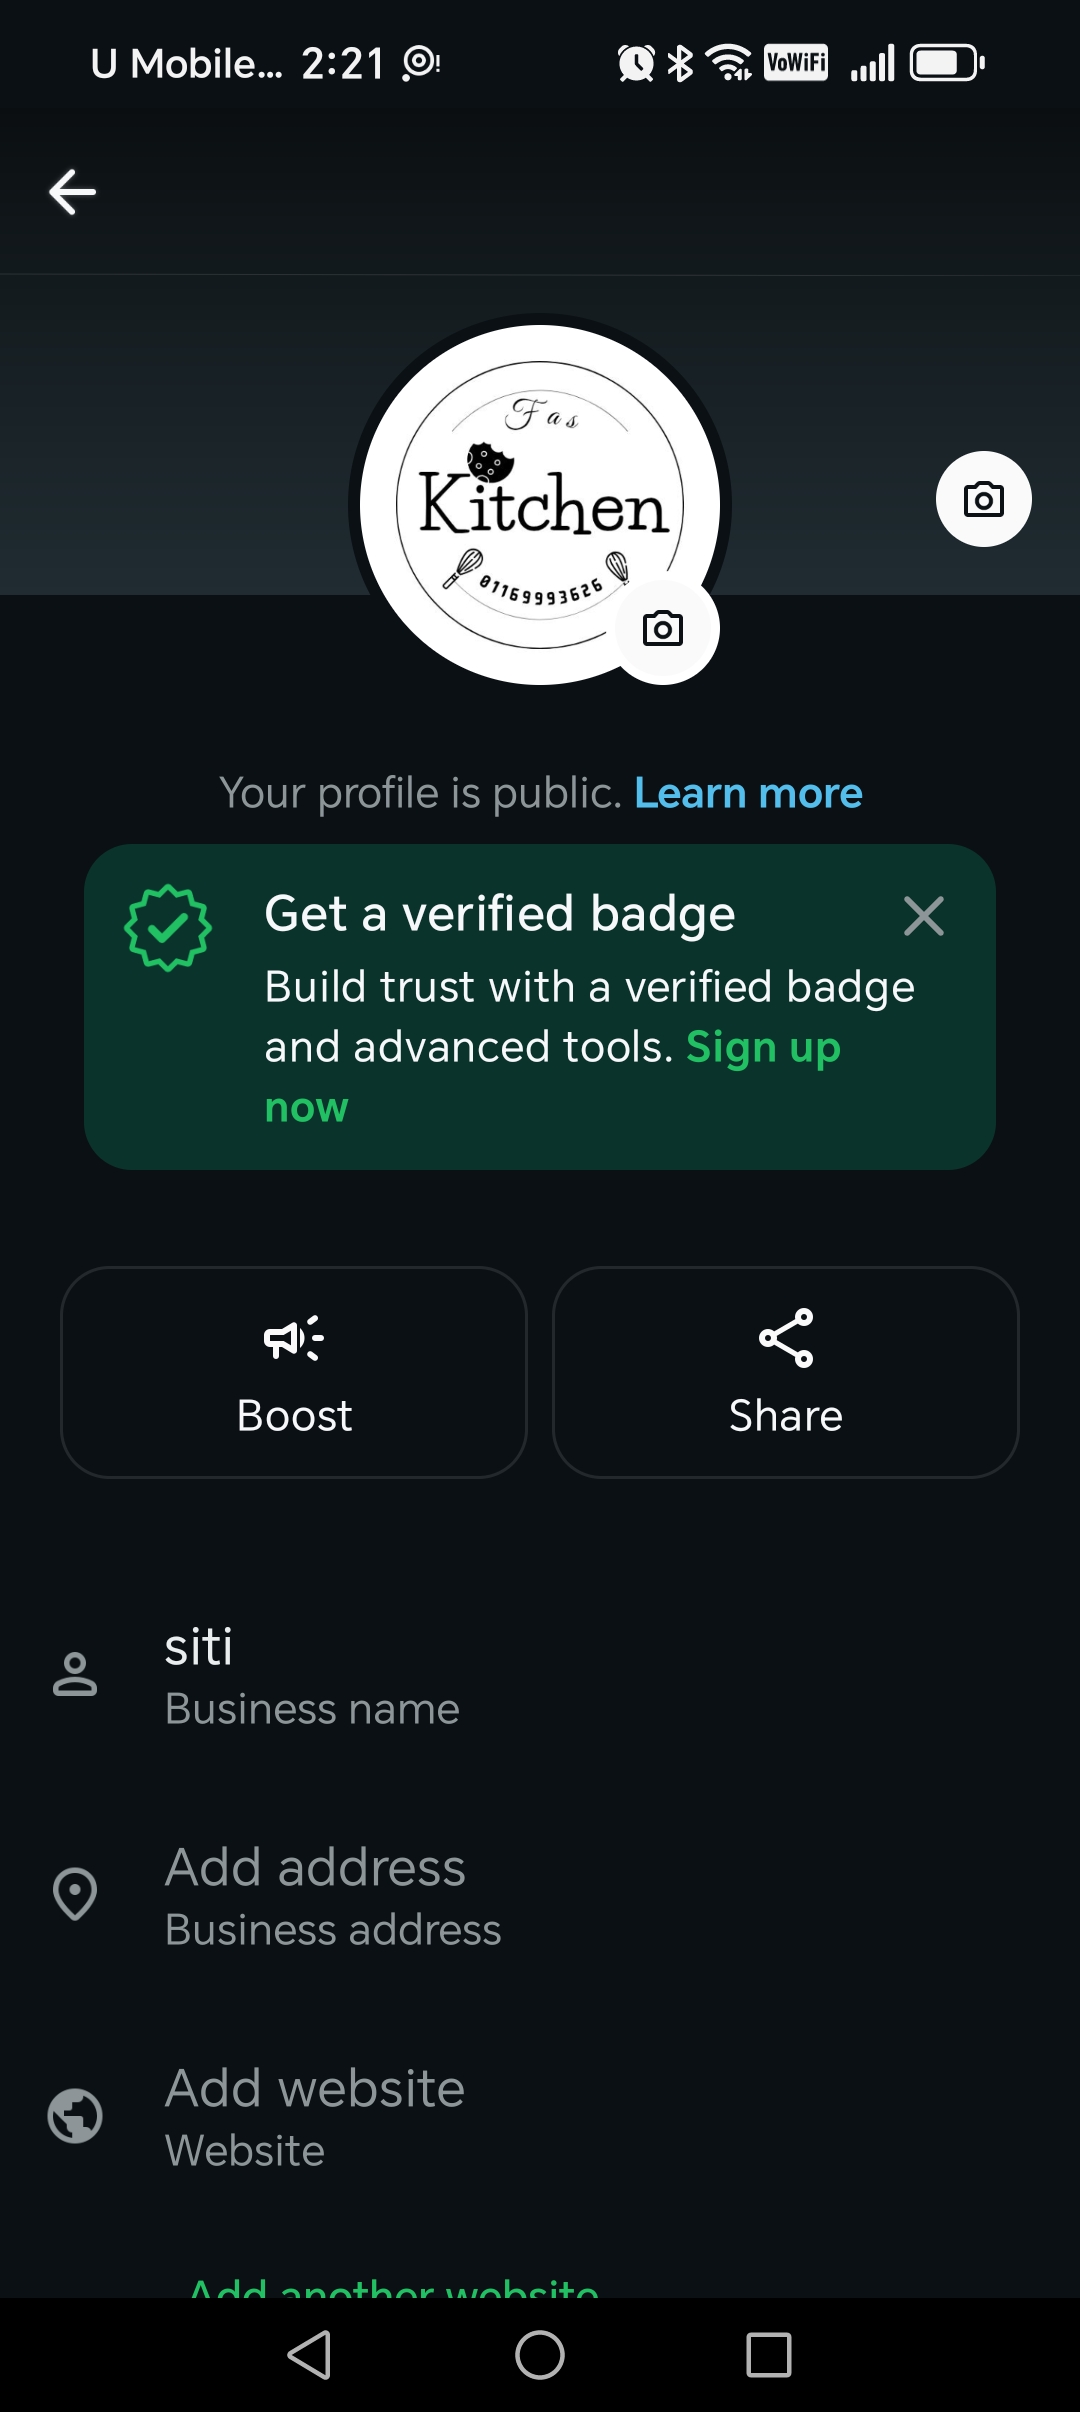Edit the business name siti
This screenshot has width=1080, height=2412.
point(199,1648)
